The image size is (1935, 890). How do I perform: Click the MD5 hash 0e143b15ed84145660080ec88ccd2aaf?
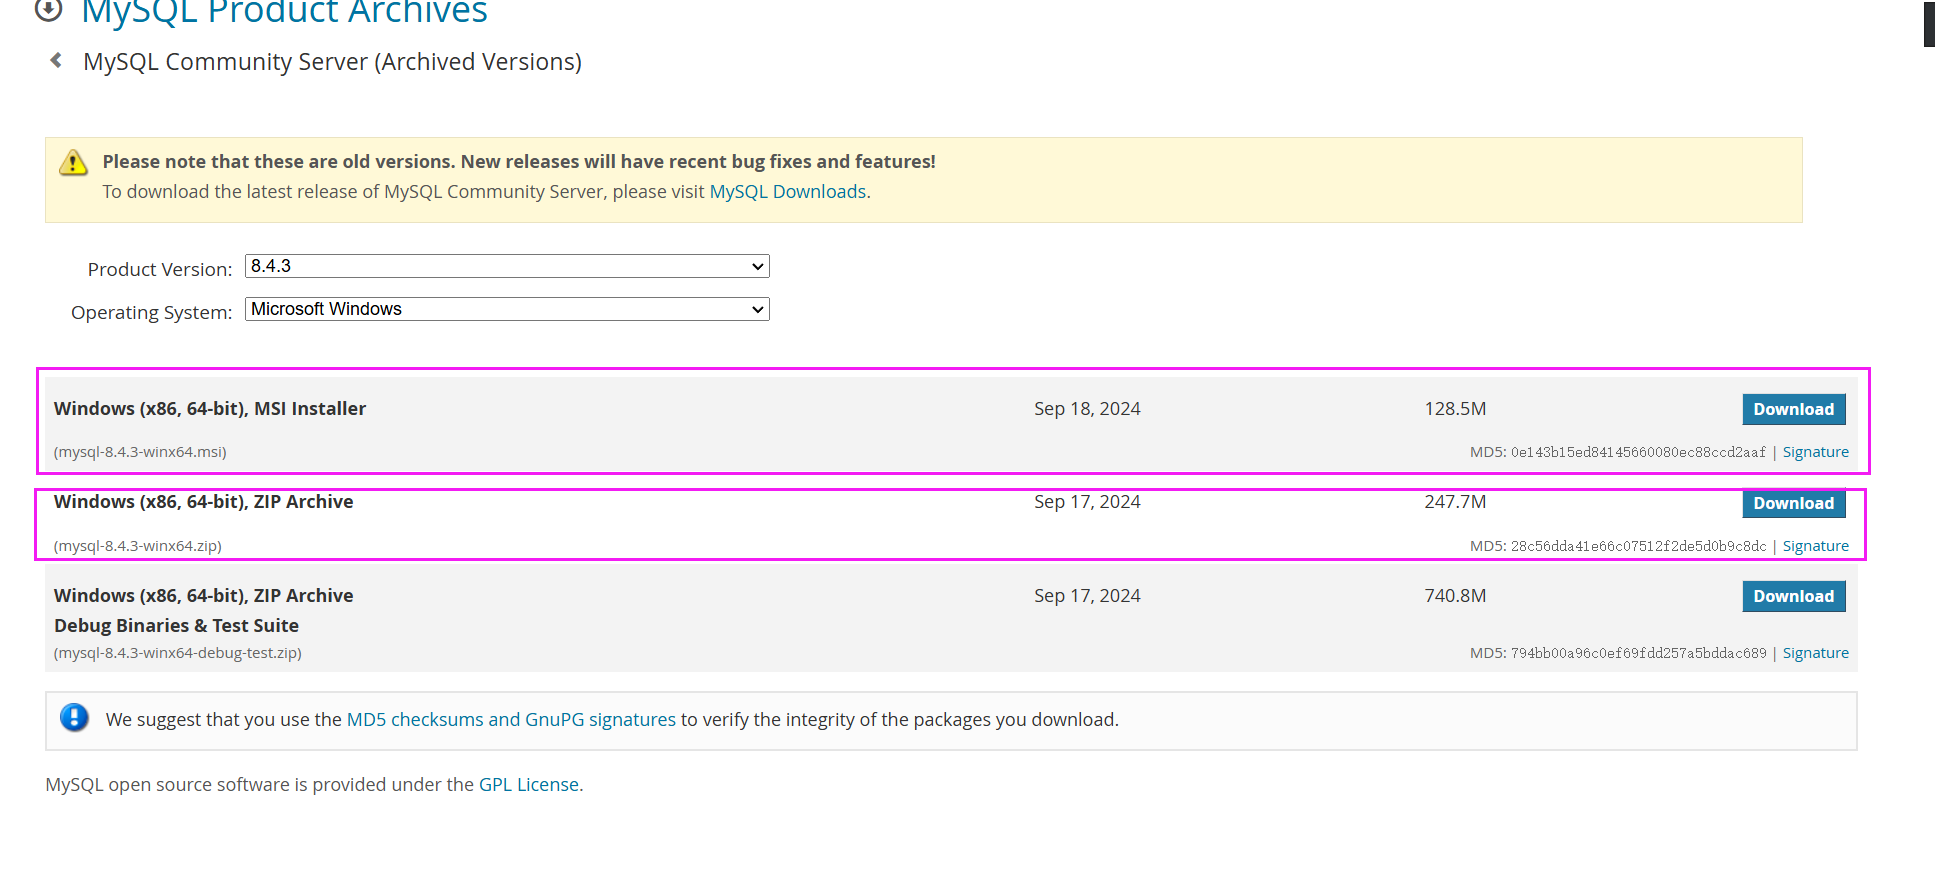1638,452
